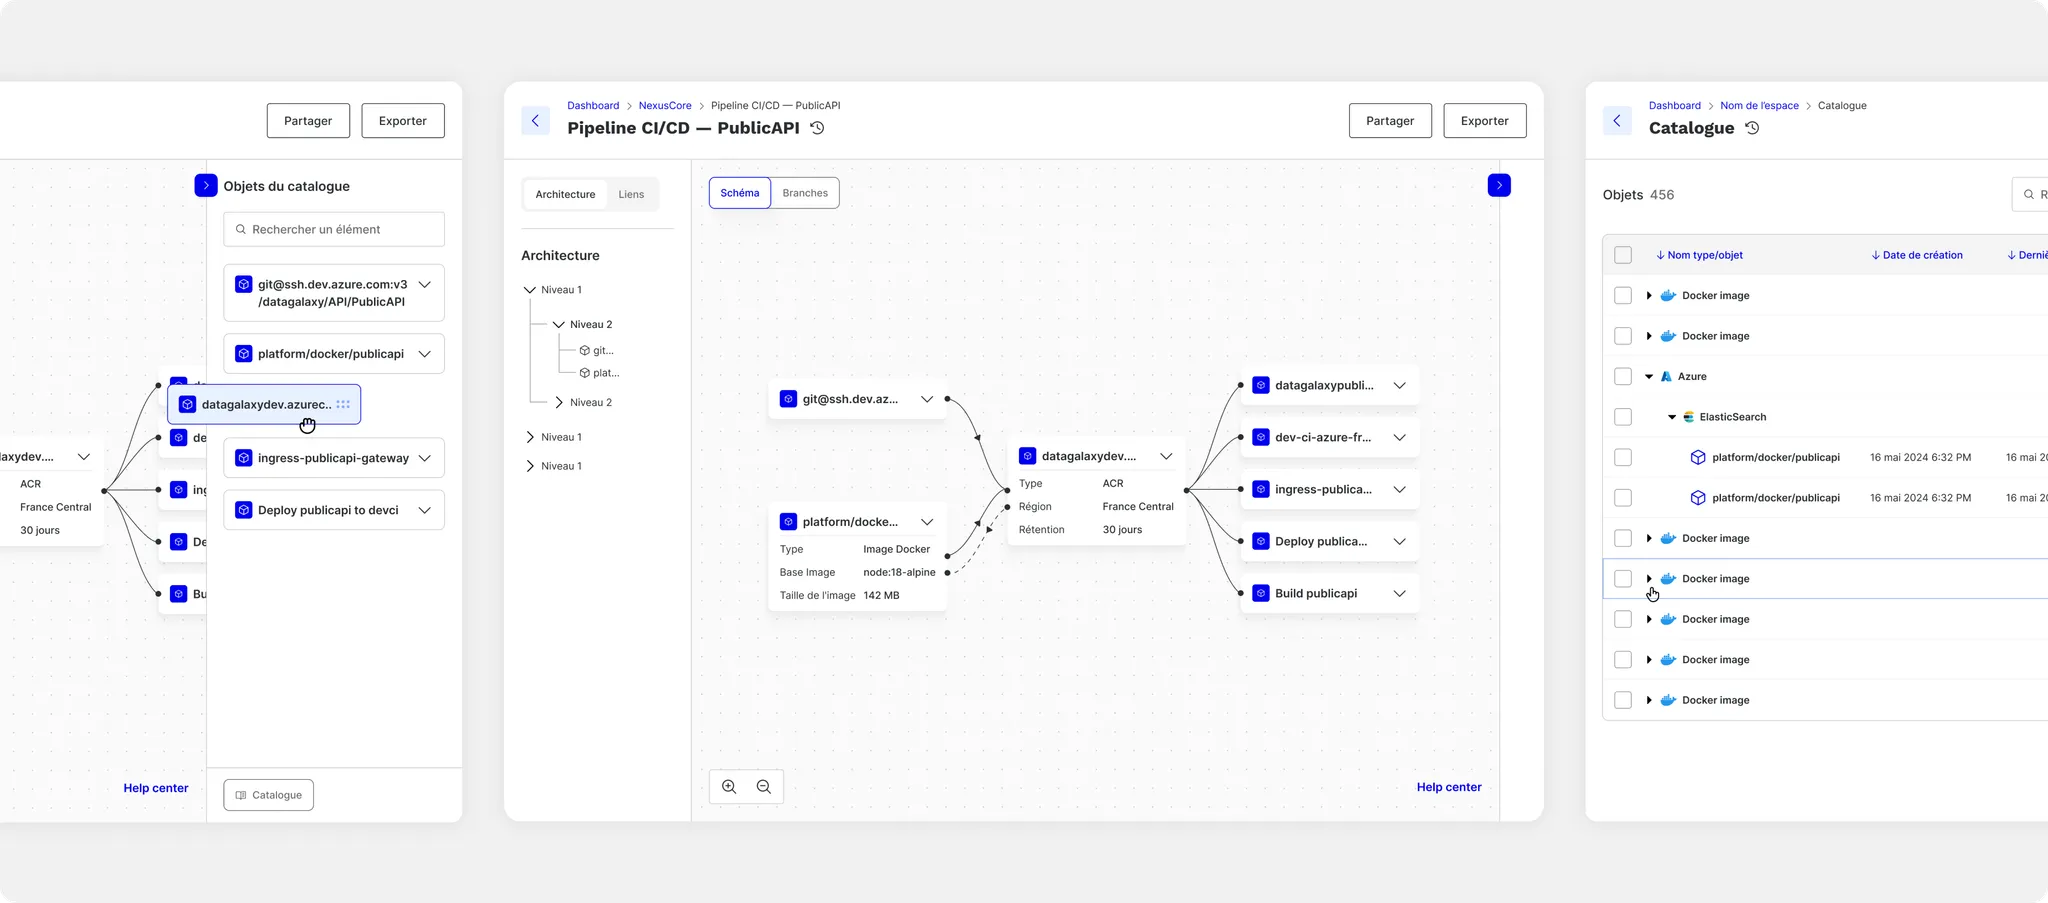This screenshot has width=2048, height=903.
Task: Click Rechercher un élément search field
Action: (x=334, y=229)
